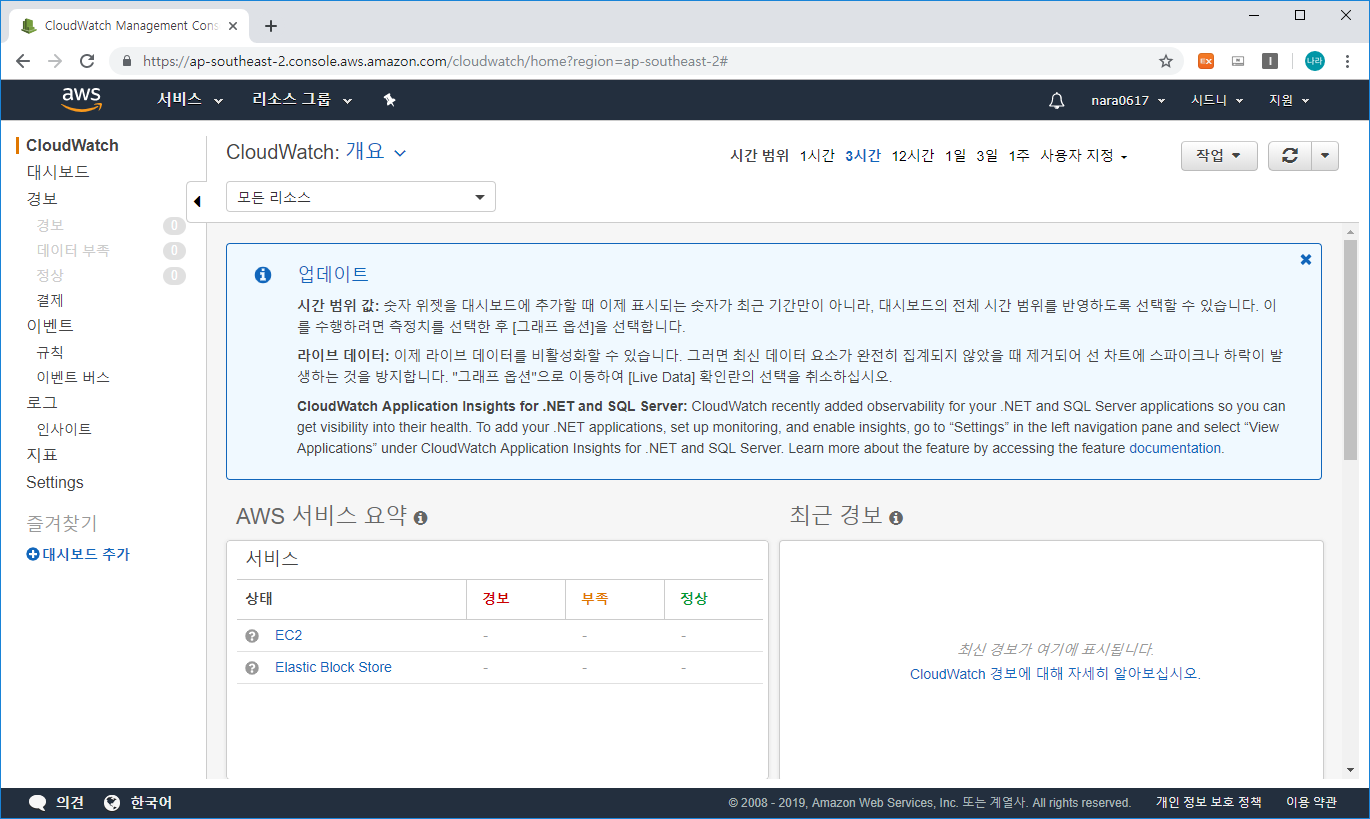This screenshot has width=1370, height=819.
Task: Click the page vertical scrollbar thumb
Action: click(x=1350, y=349)
